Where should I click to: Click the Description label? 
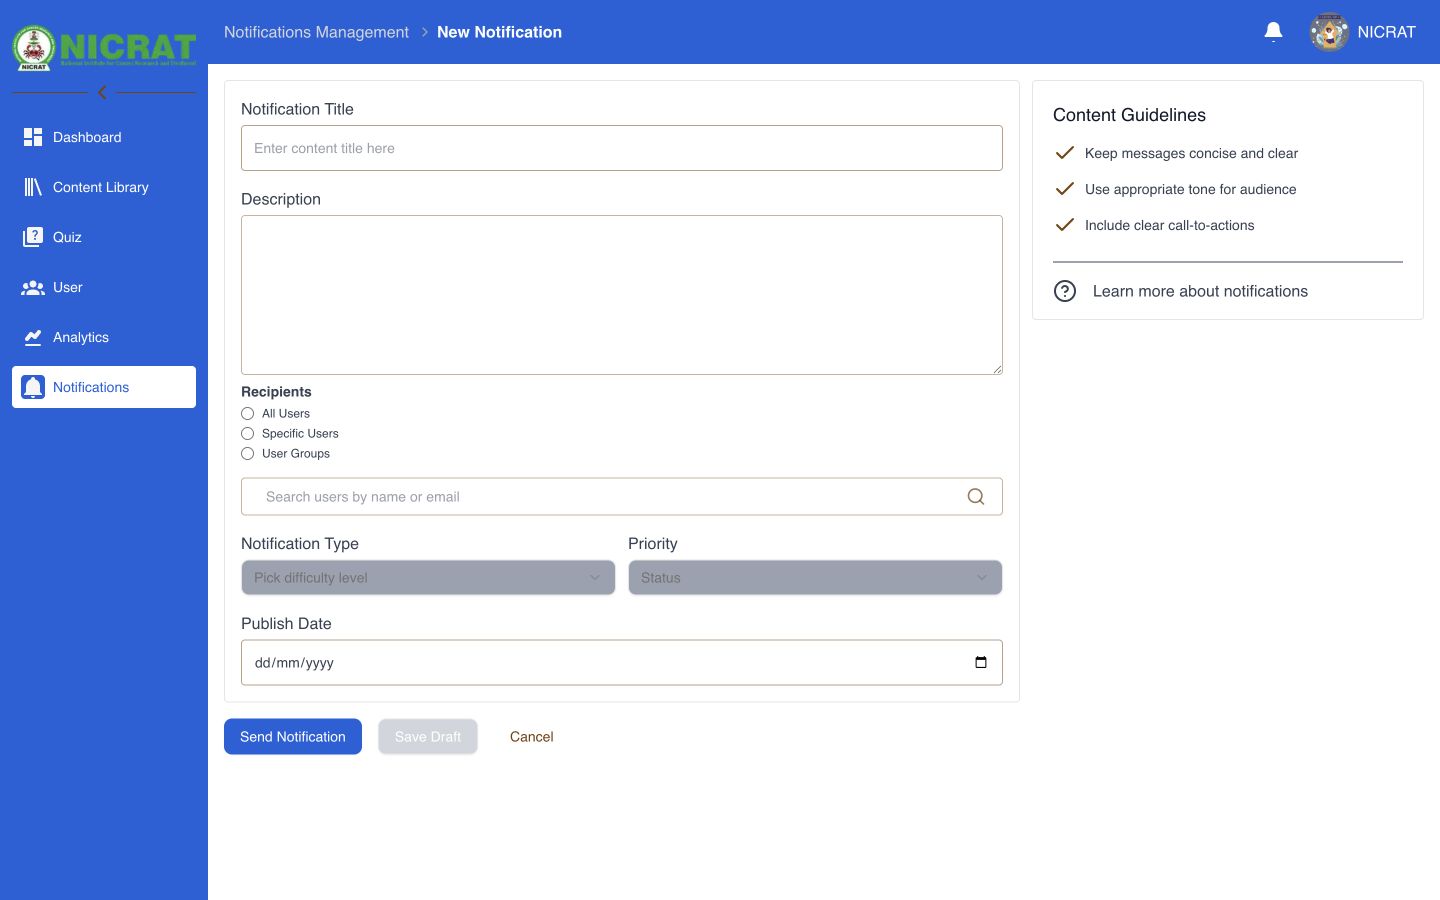(x=281, y=199)
